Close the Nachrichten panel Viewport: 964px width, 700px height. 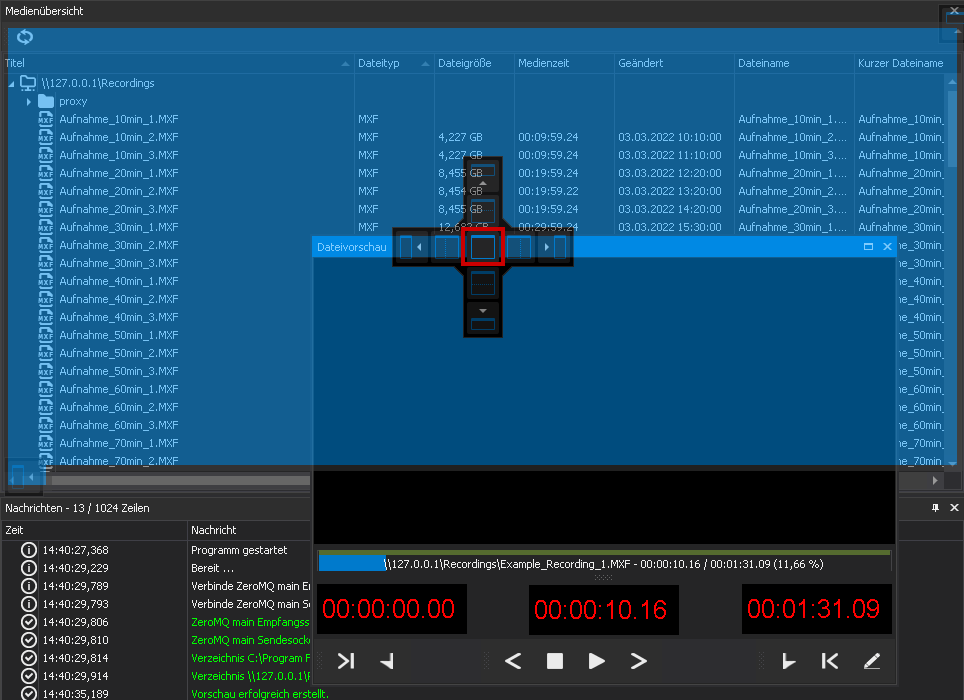954,508
